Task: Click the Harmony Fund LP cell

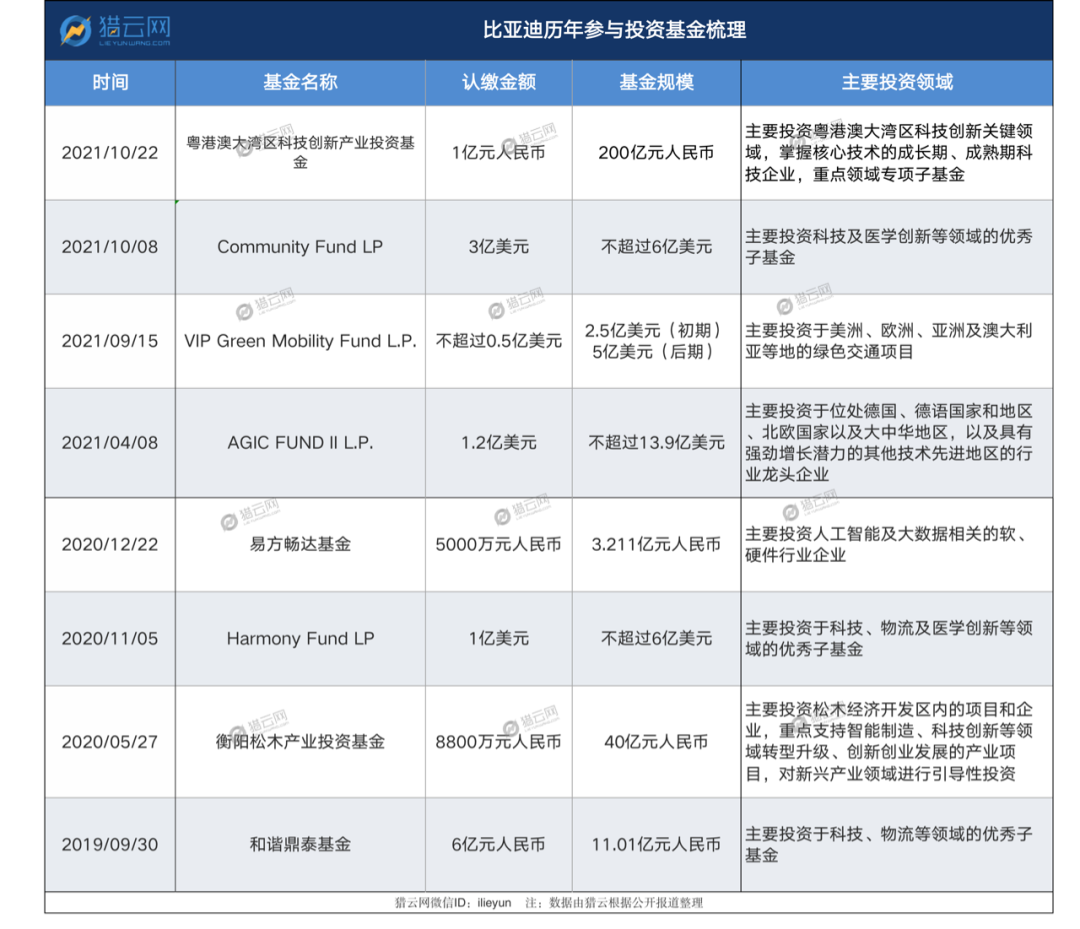Action: tap(300, 639)
